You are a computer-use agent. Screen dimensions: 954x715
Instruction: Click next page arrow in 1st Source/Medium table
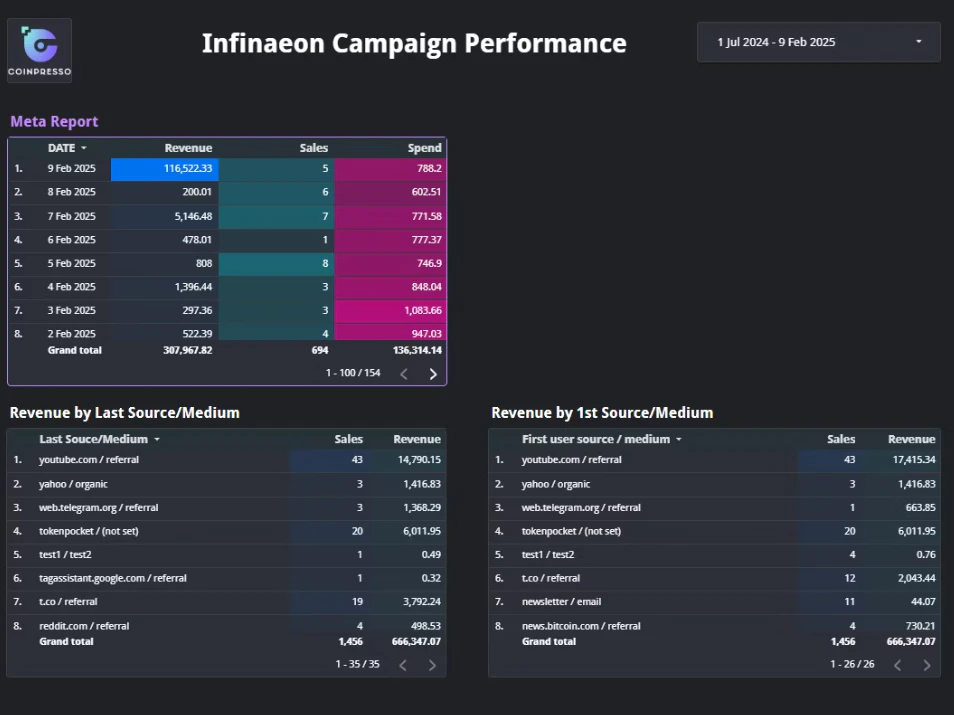[927, 665]
